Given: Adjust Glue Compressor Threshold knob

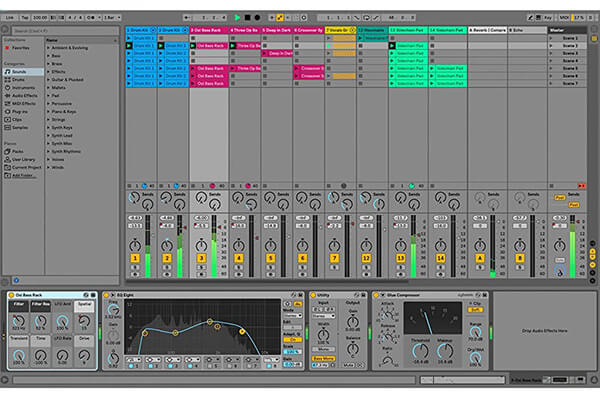Looking at the screenshot, I should tap(420, 351).
